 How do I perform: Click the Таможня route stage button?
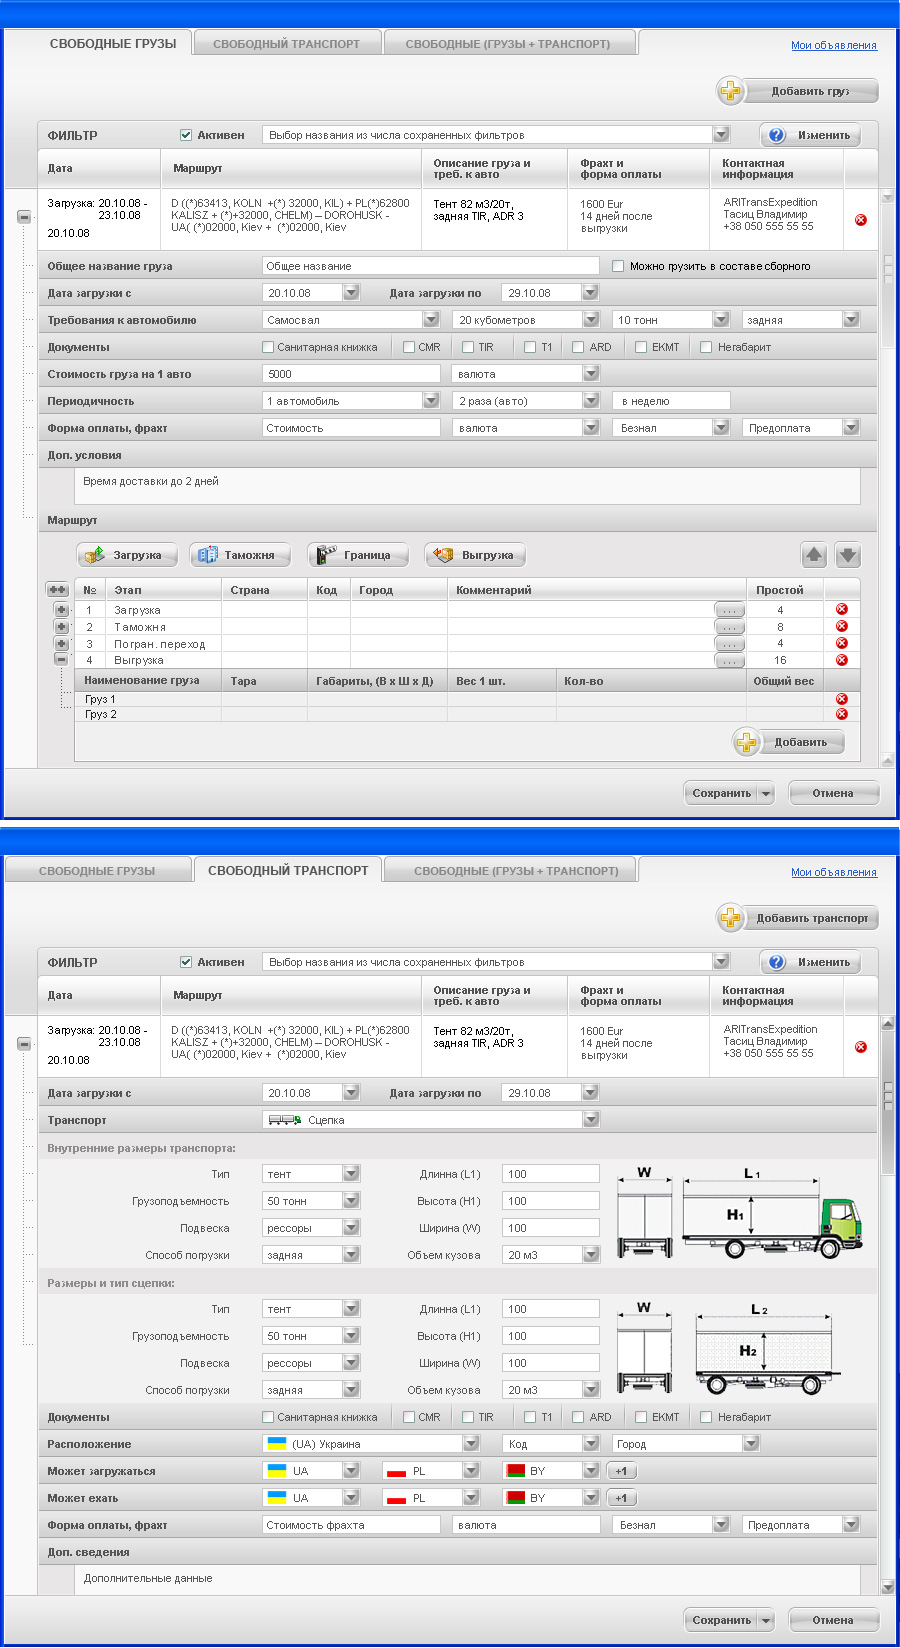click(240, 555)
